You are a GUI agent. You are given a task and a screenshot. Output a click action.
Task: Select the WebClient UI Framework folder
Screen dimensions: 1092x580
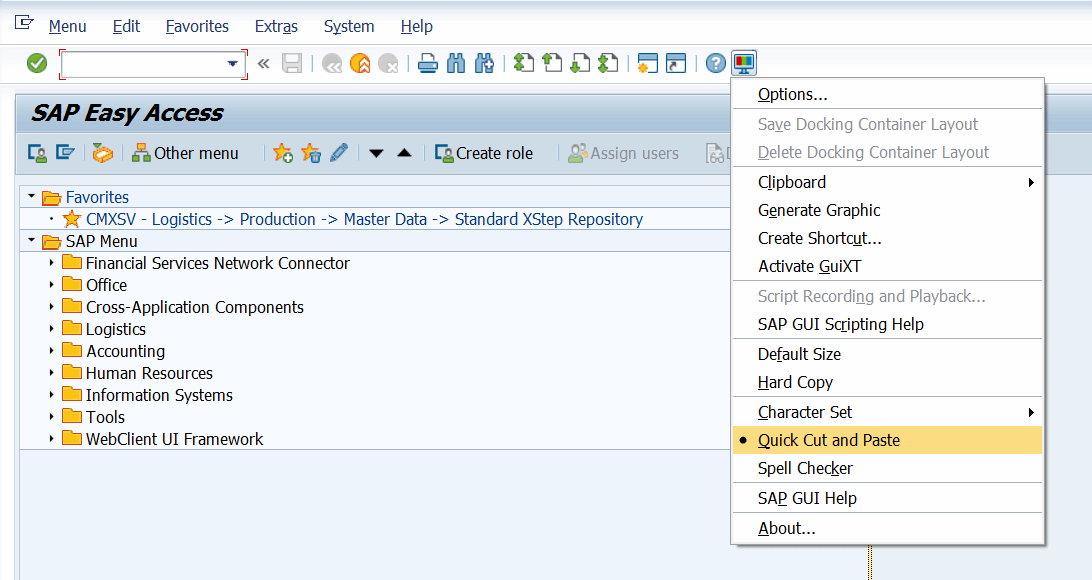[174, 439]
